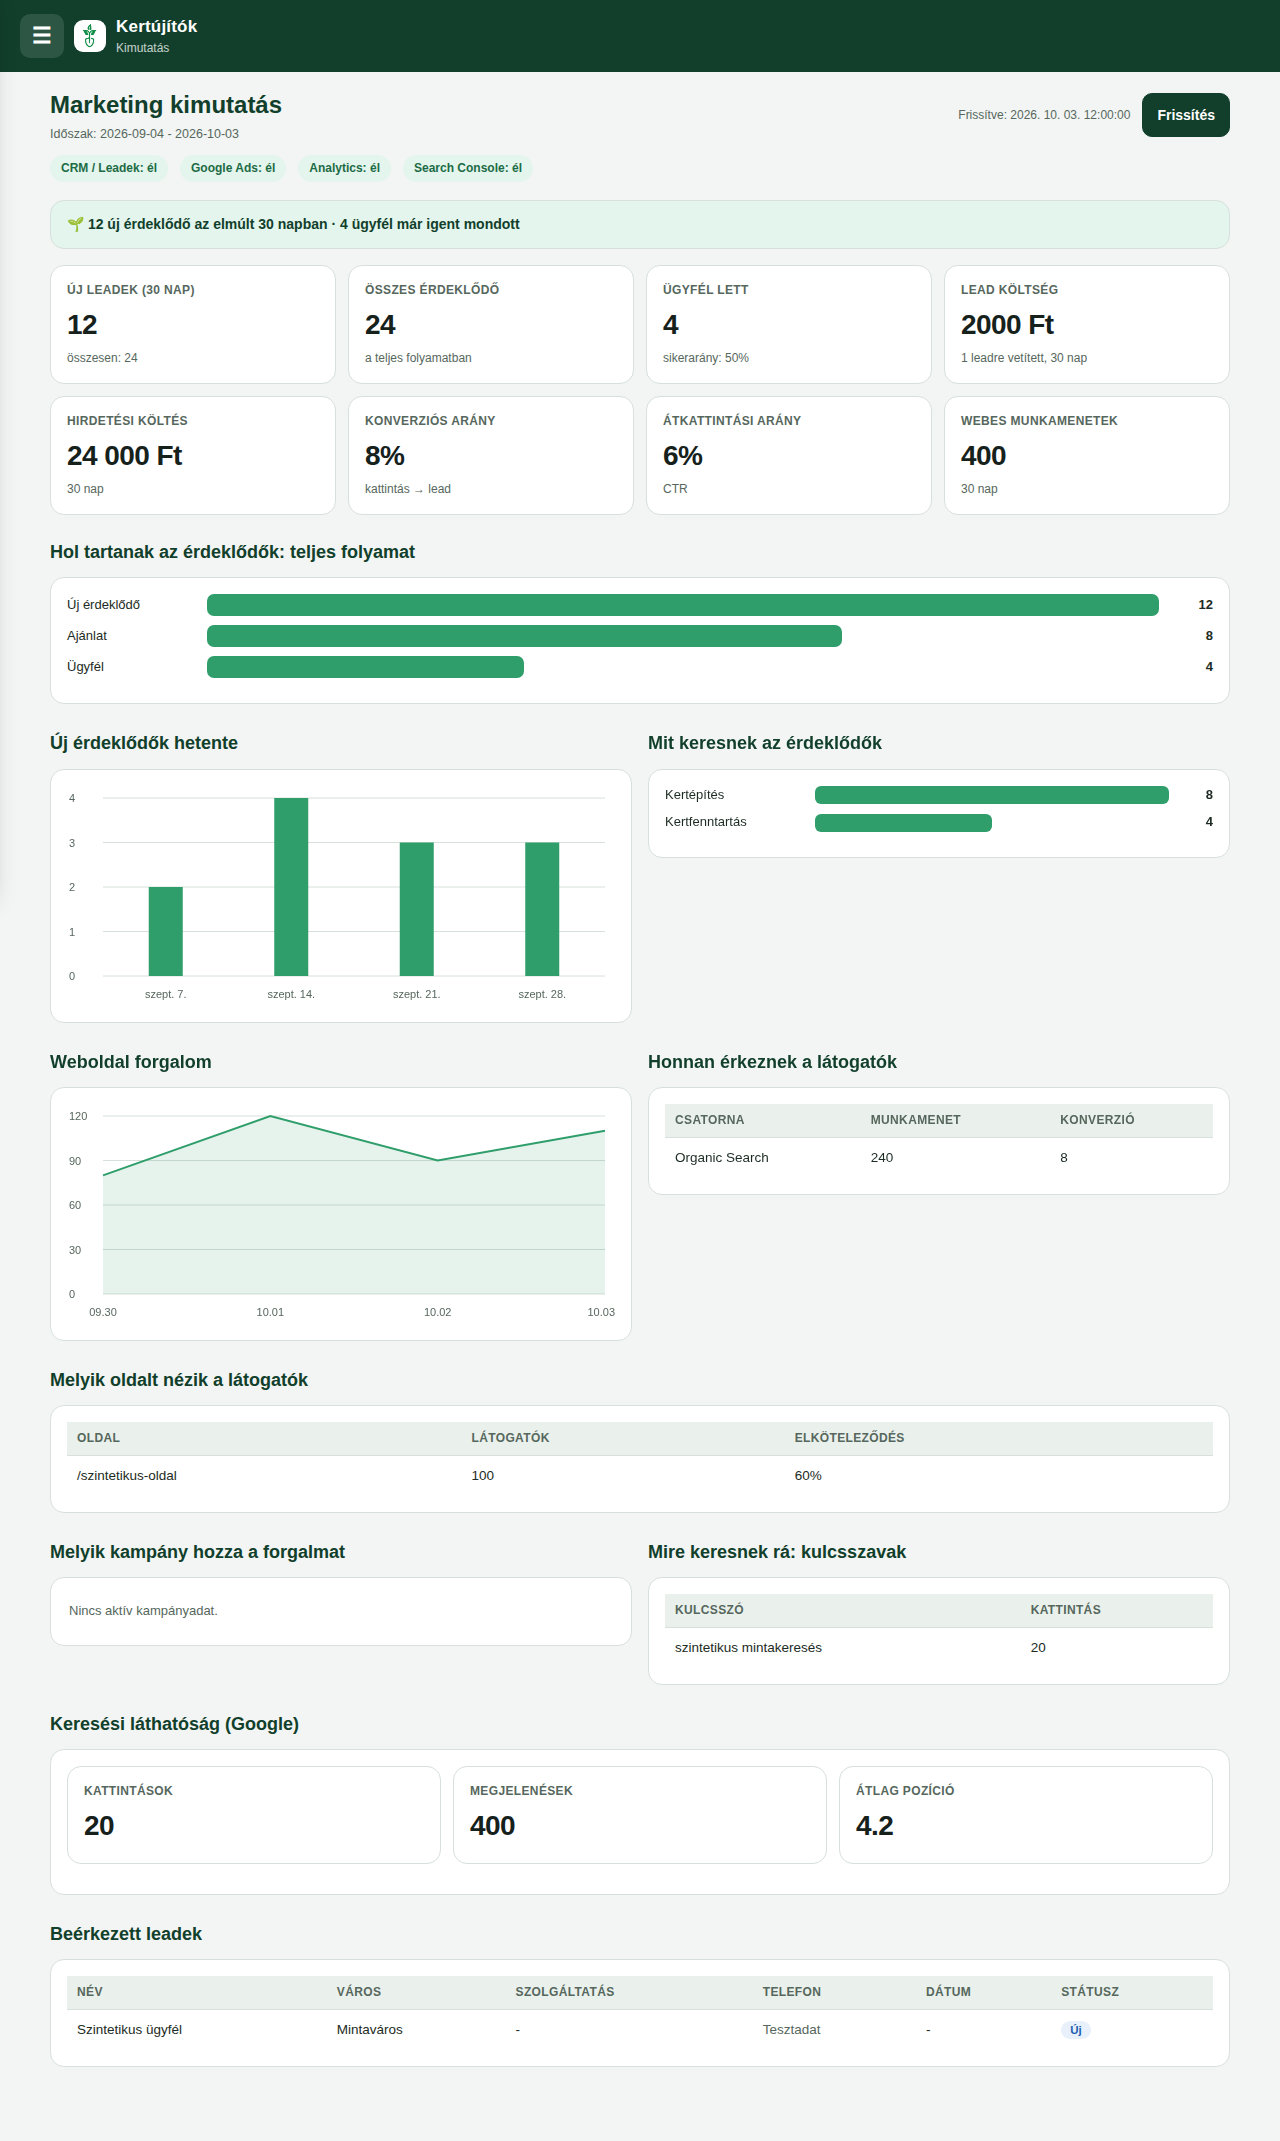The height and width of the screenshot is (2141, 1280).
Task: Click the CRM / Leadek status badge
Action: pos(109,168)
